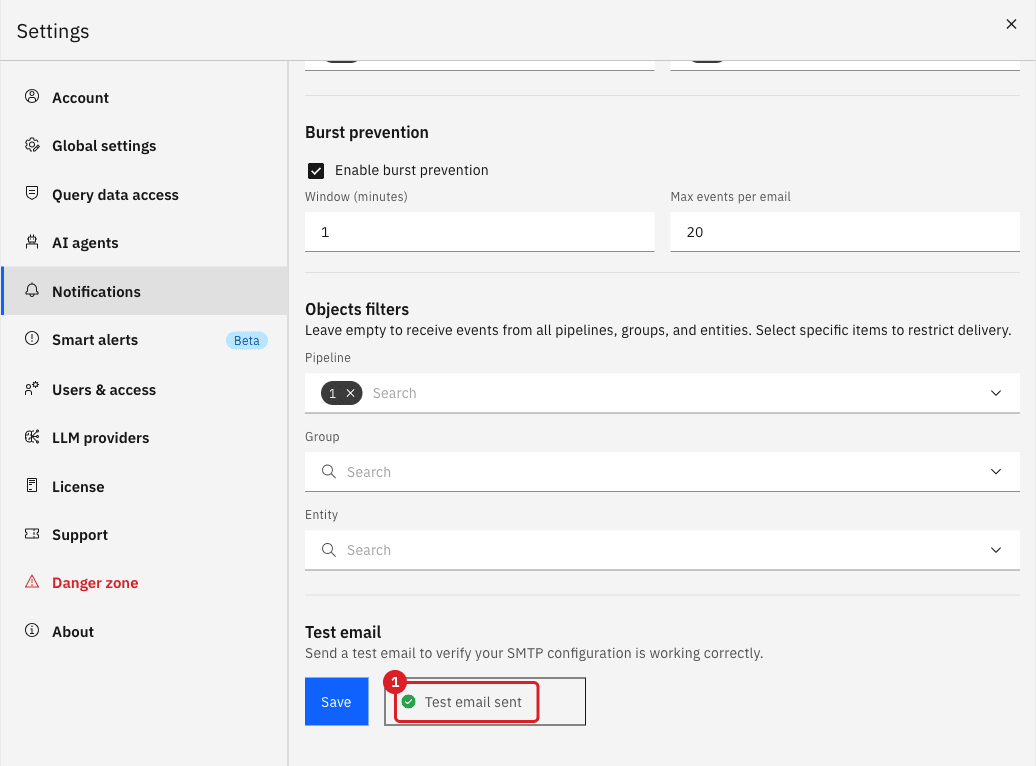Open the Account settings section

click(x=145, y=97)
